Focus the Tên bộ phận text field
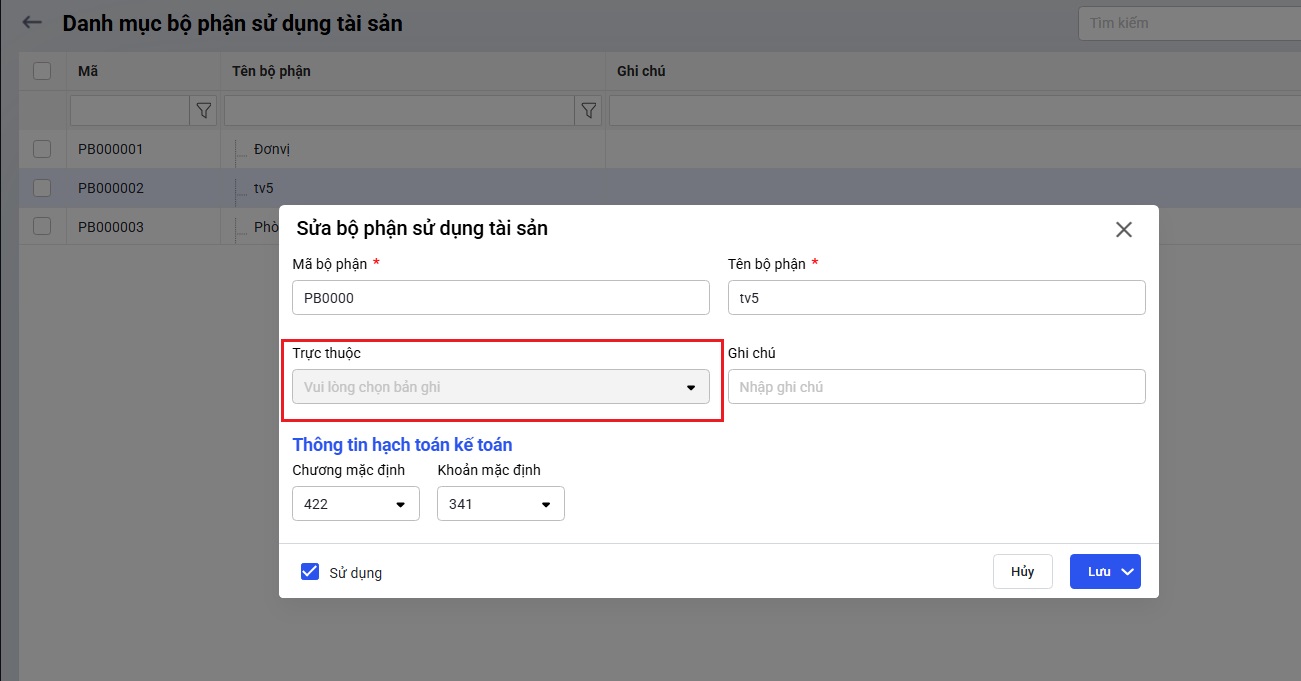The width and height of the screenshot is (1301, 681). pos(936,298)
